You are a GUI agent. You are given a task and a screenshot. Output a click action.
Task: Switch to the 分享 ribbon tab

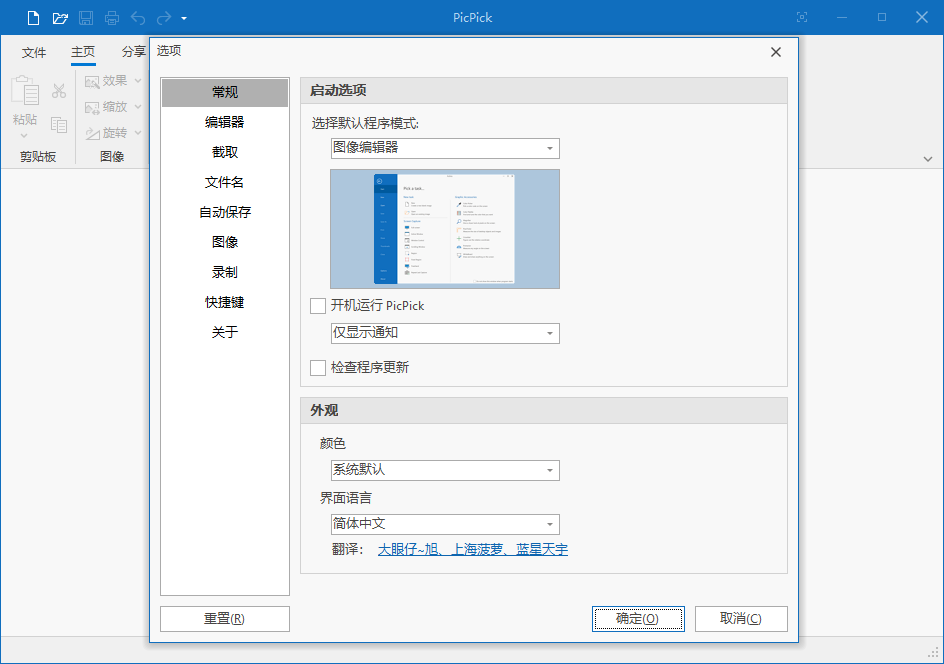134,52
